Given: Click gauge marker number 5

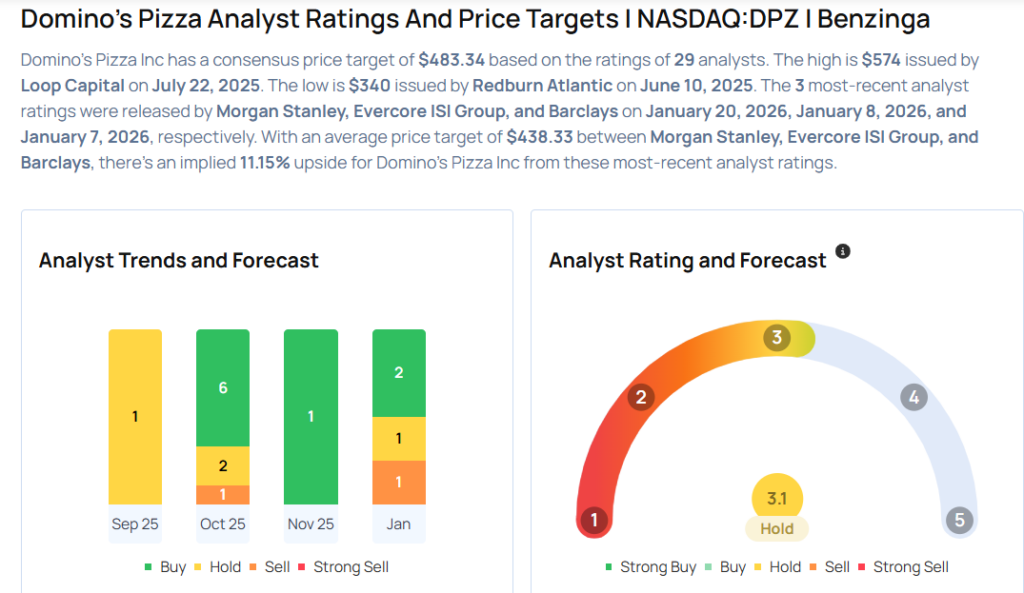Looking at the screenshot, I should [x=959, y=520].
